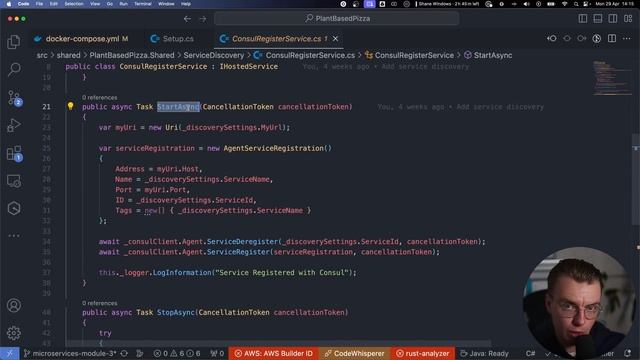Open the ConsulRegisterService.cs breadcrumb
Screen dimensions: 640x360
304,55
